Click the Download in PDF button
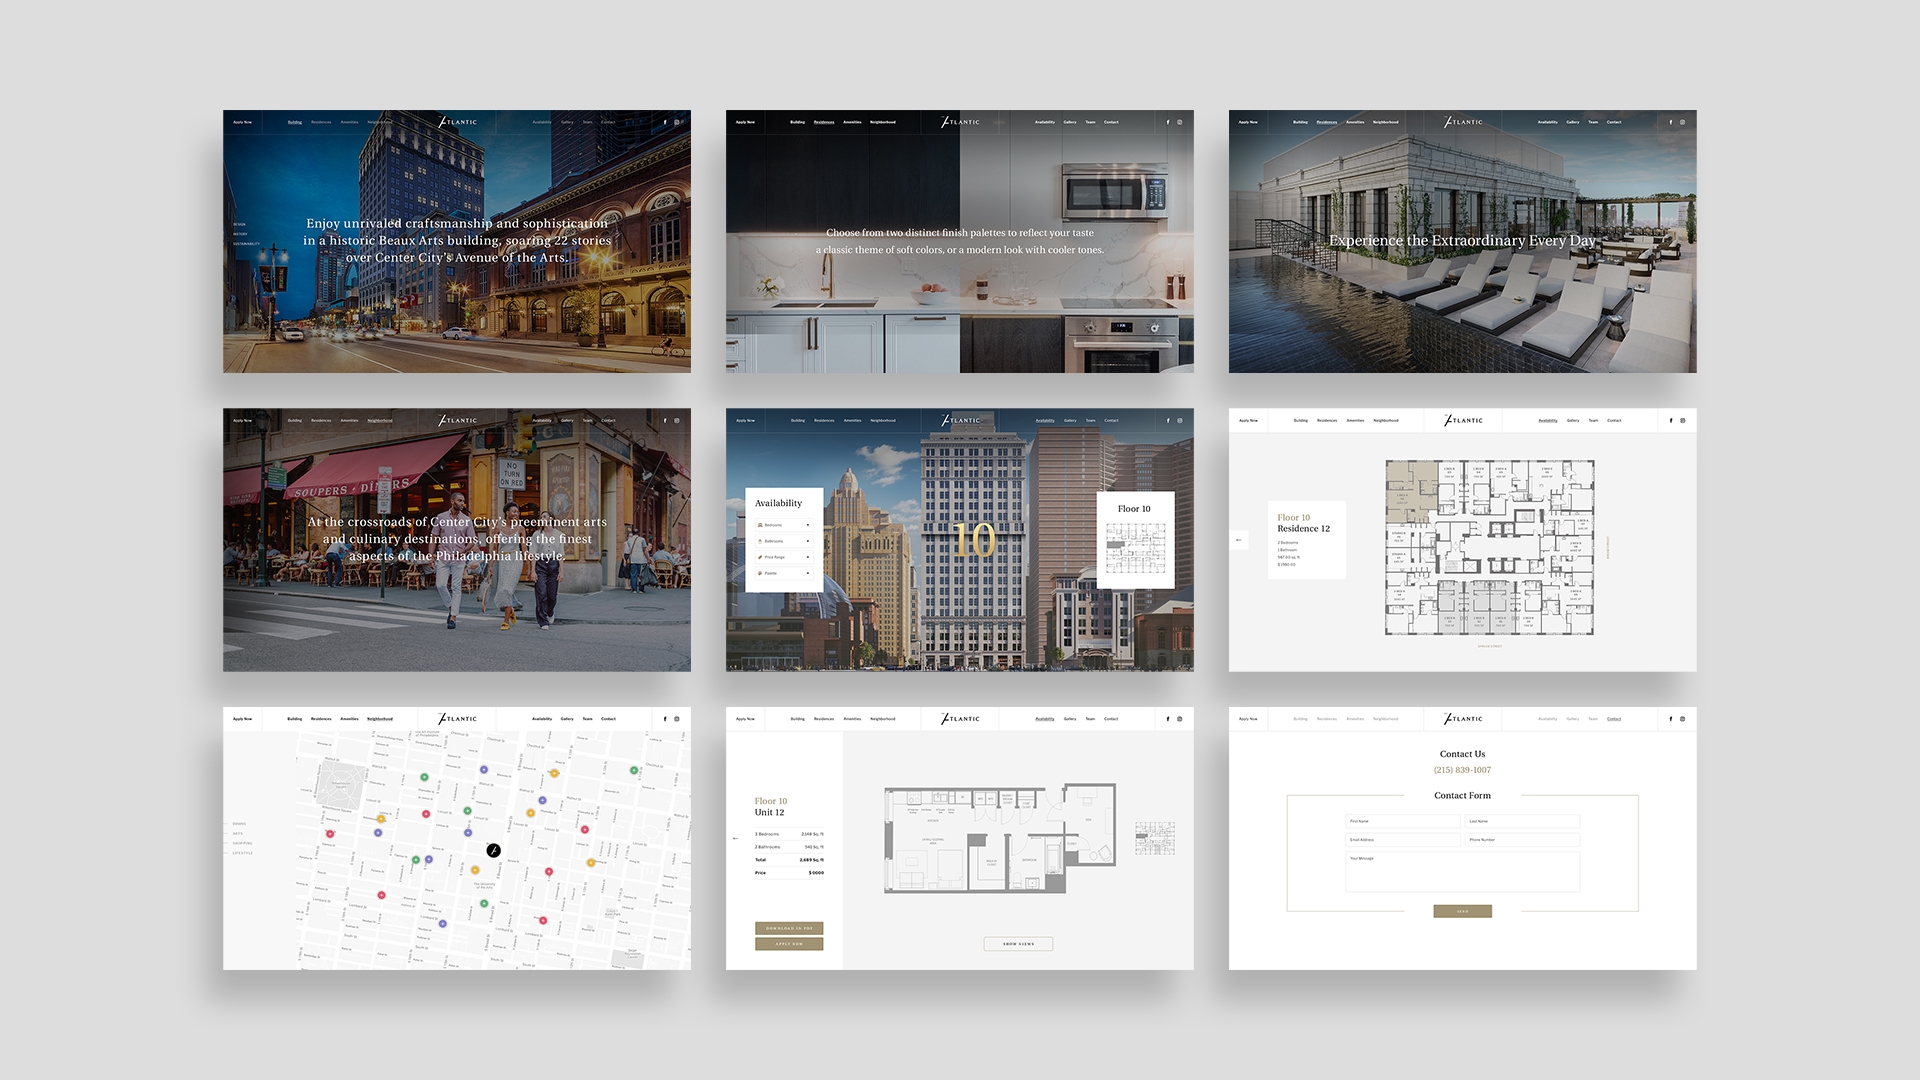The image size is (1920, 1080). [x=789, y=928]
